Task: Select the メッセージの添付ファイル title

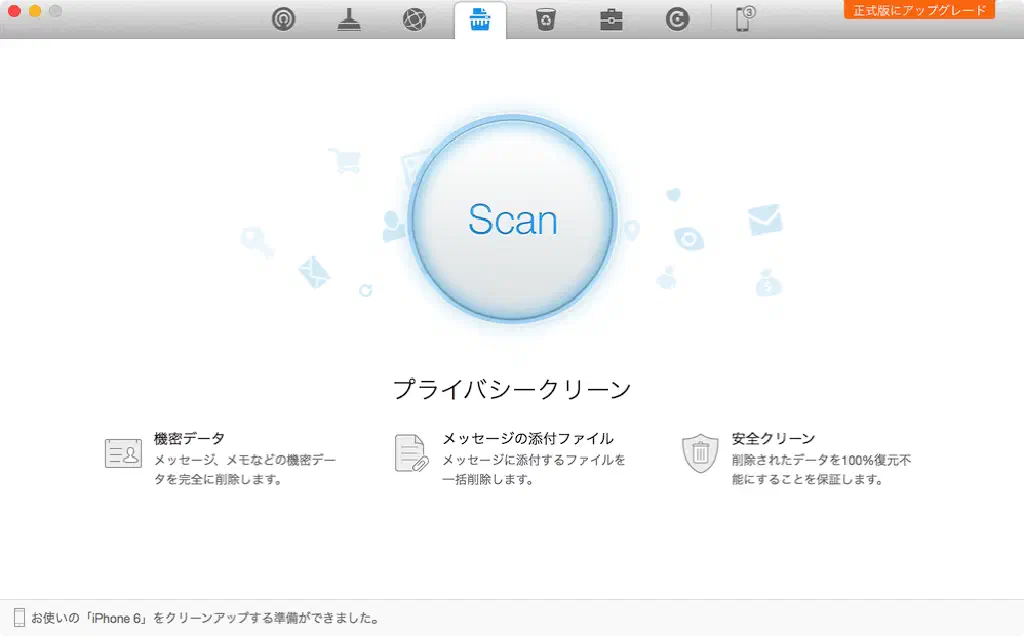Action: tap(528, 438)
